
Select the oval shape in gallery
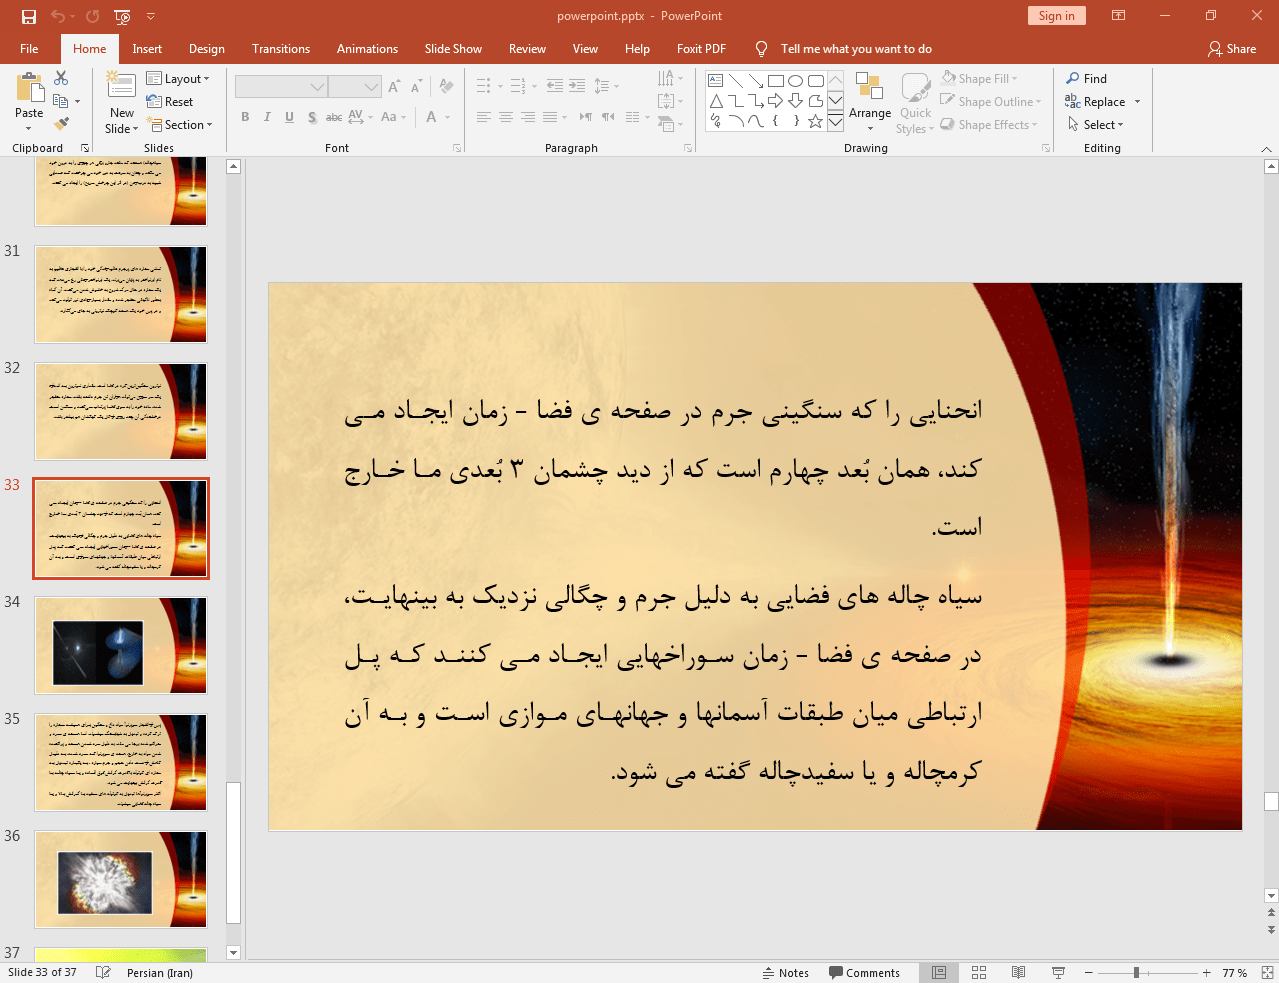796,81
